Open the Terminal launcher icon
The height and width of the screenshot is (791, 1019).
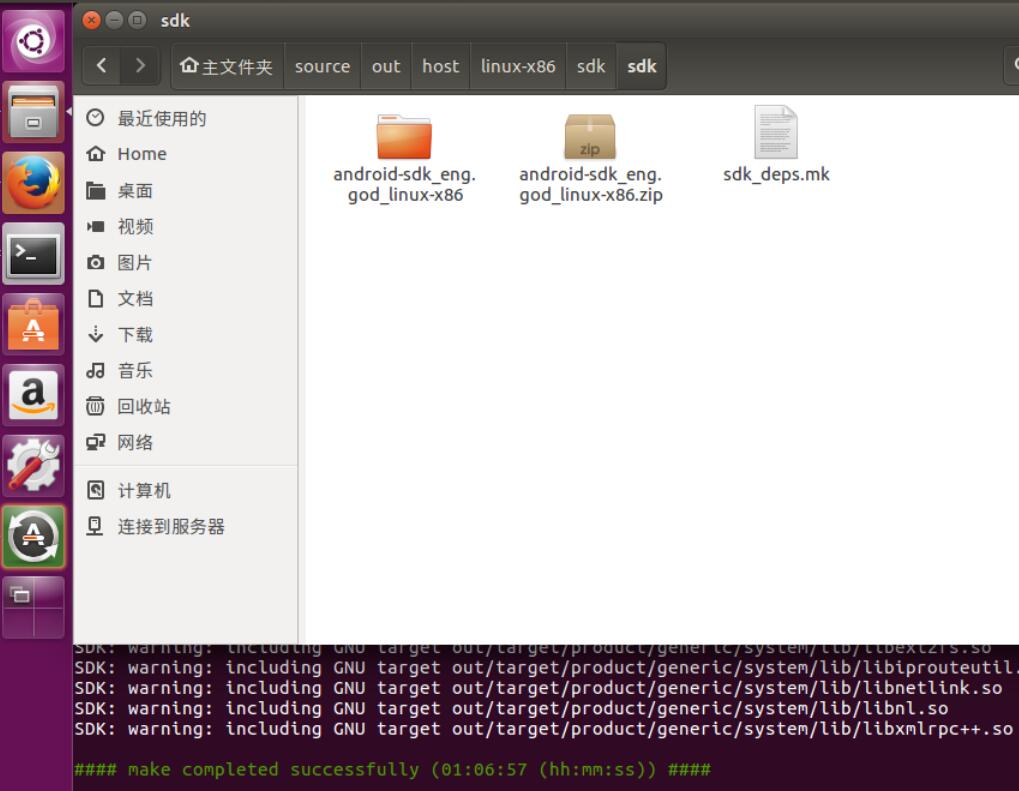pyautogui.click(x=33, y=253)
